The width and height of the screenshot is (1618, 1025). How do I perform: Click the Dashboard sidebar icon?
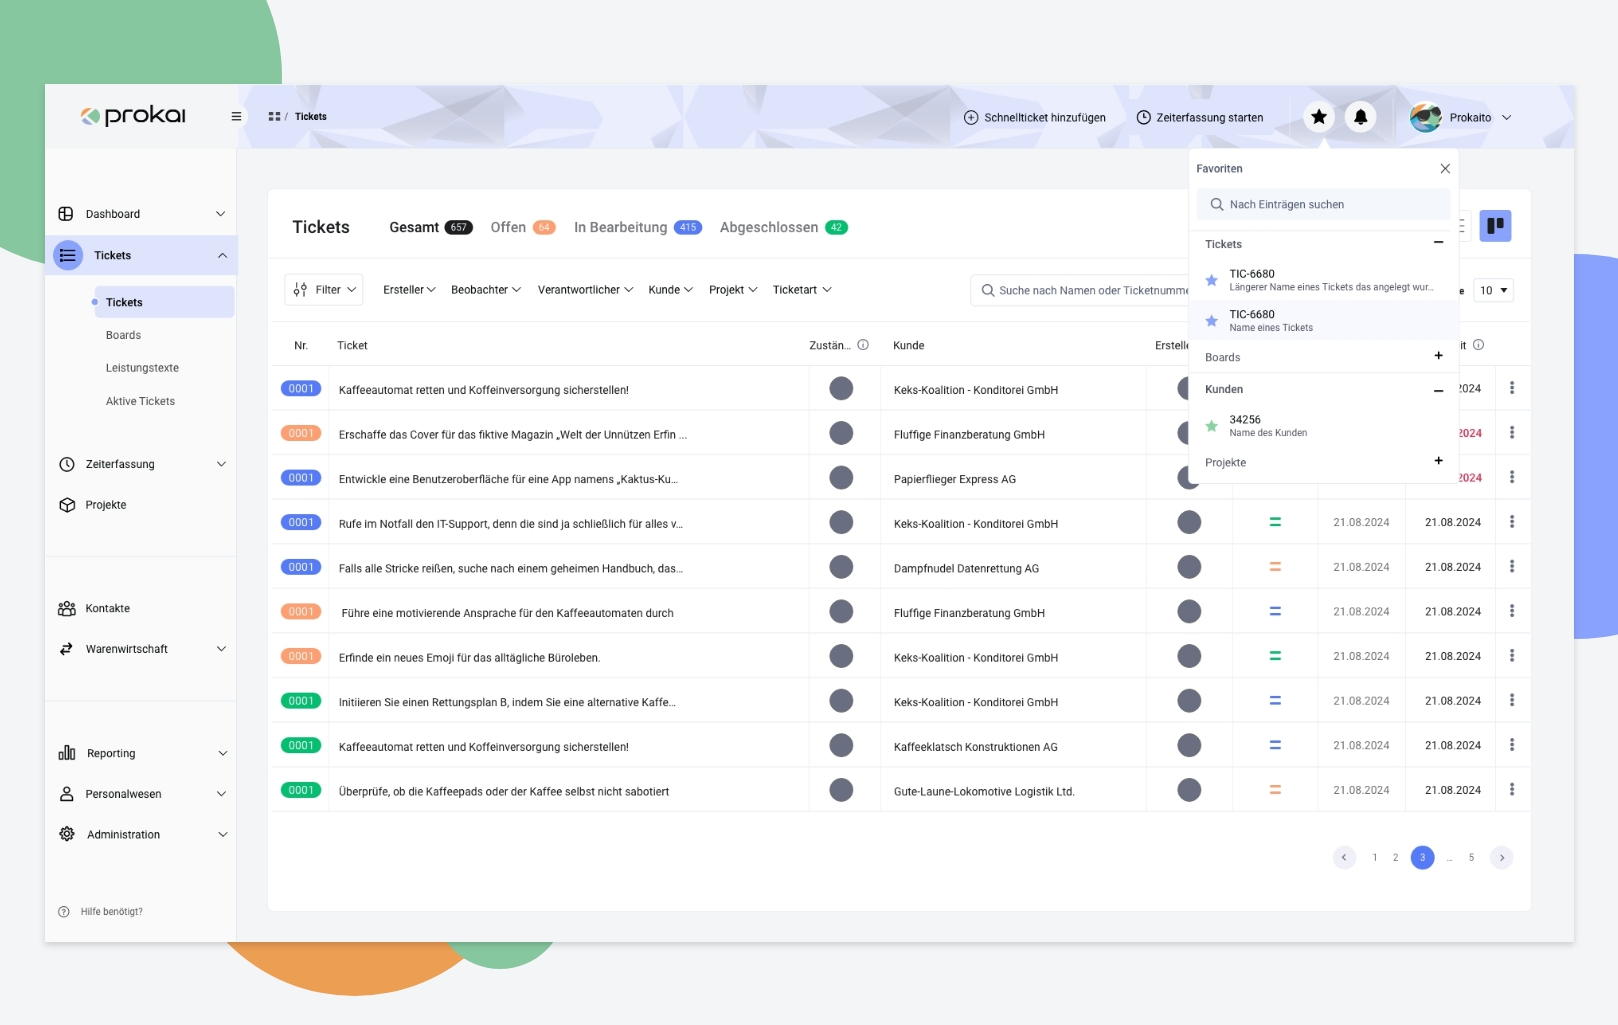point(66,214)
